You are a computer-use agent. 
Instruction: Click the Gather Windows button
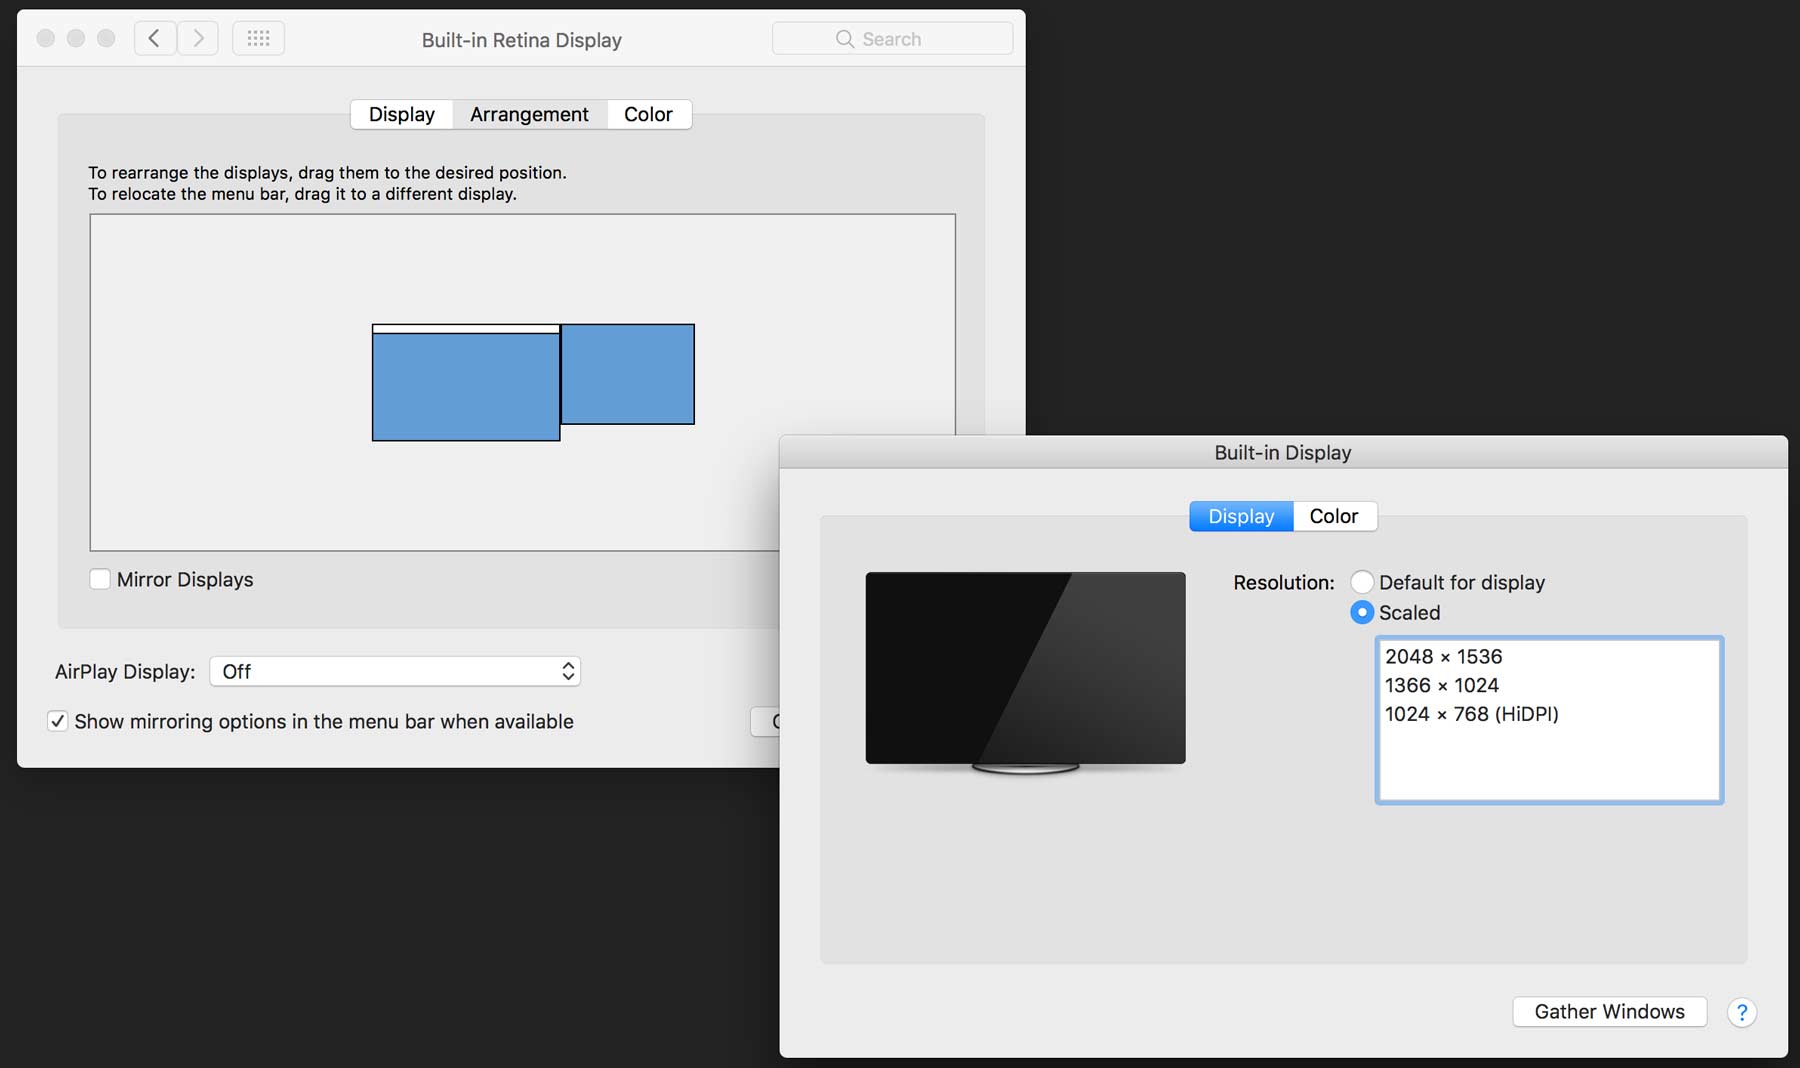pyautogui.click(x=1609, y=1012)
